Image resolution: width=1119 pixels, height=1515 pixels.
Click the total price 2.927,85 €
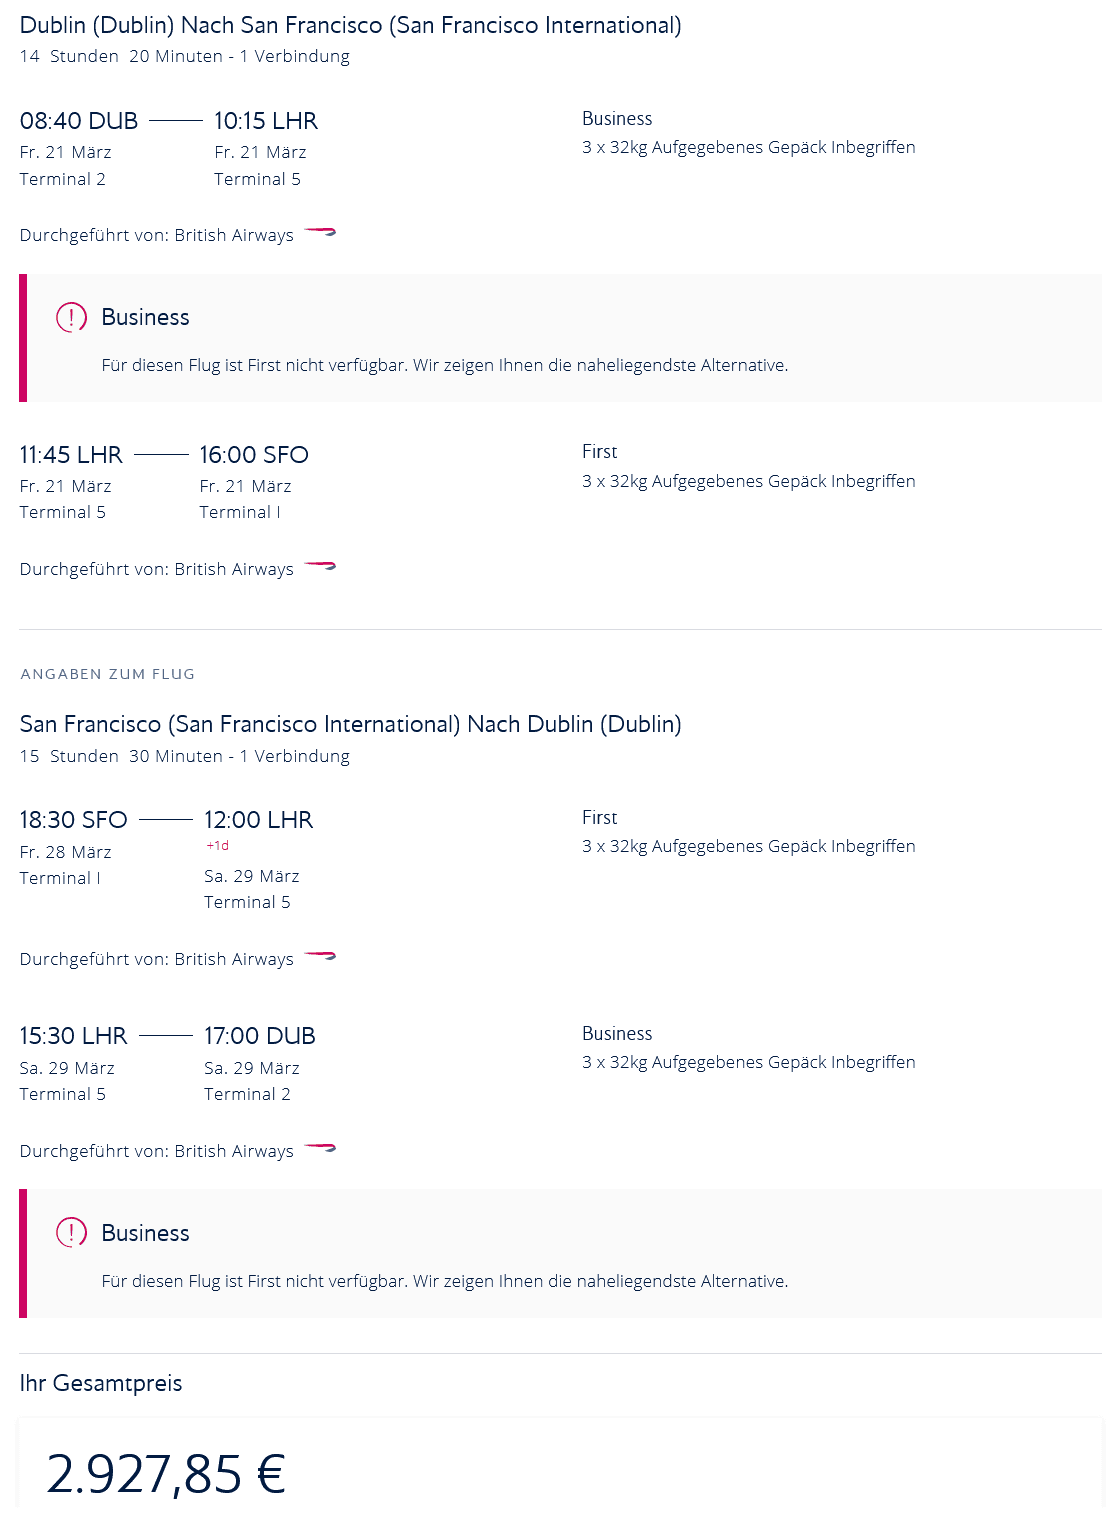coord(166,1474)
